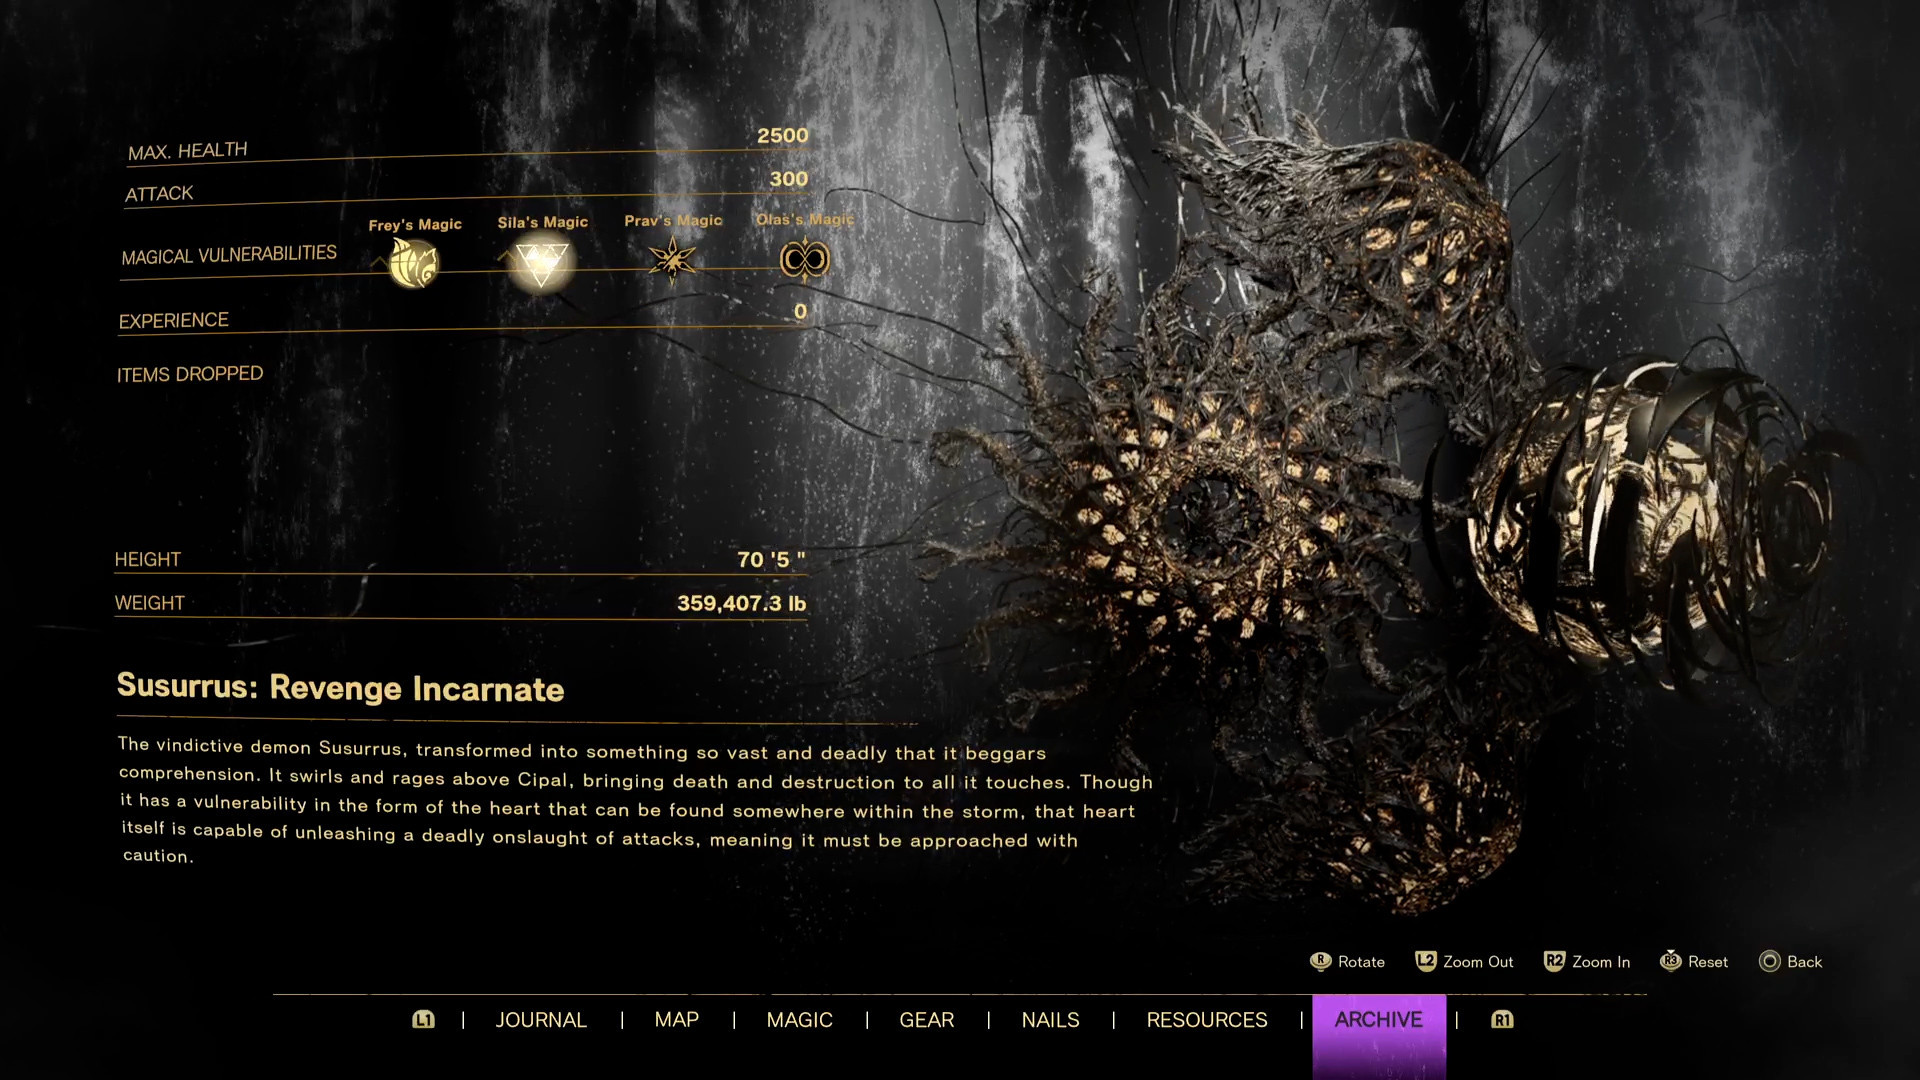This screenshot has height=1080, width=1920.
Task: Click the HEIGHT label
Action: tap(148, 560)
